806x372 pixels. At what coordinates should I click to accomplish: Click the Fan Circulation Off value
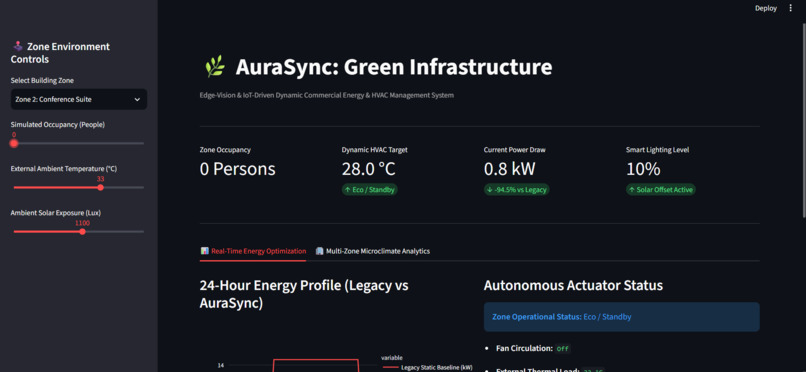click(x=563, y=348)
